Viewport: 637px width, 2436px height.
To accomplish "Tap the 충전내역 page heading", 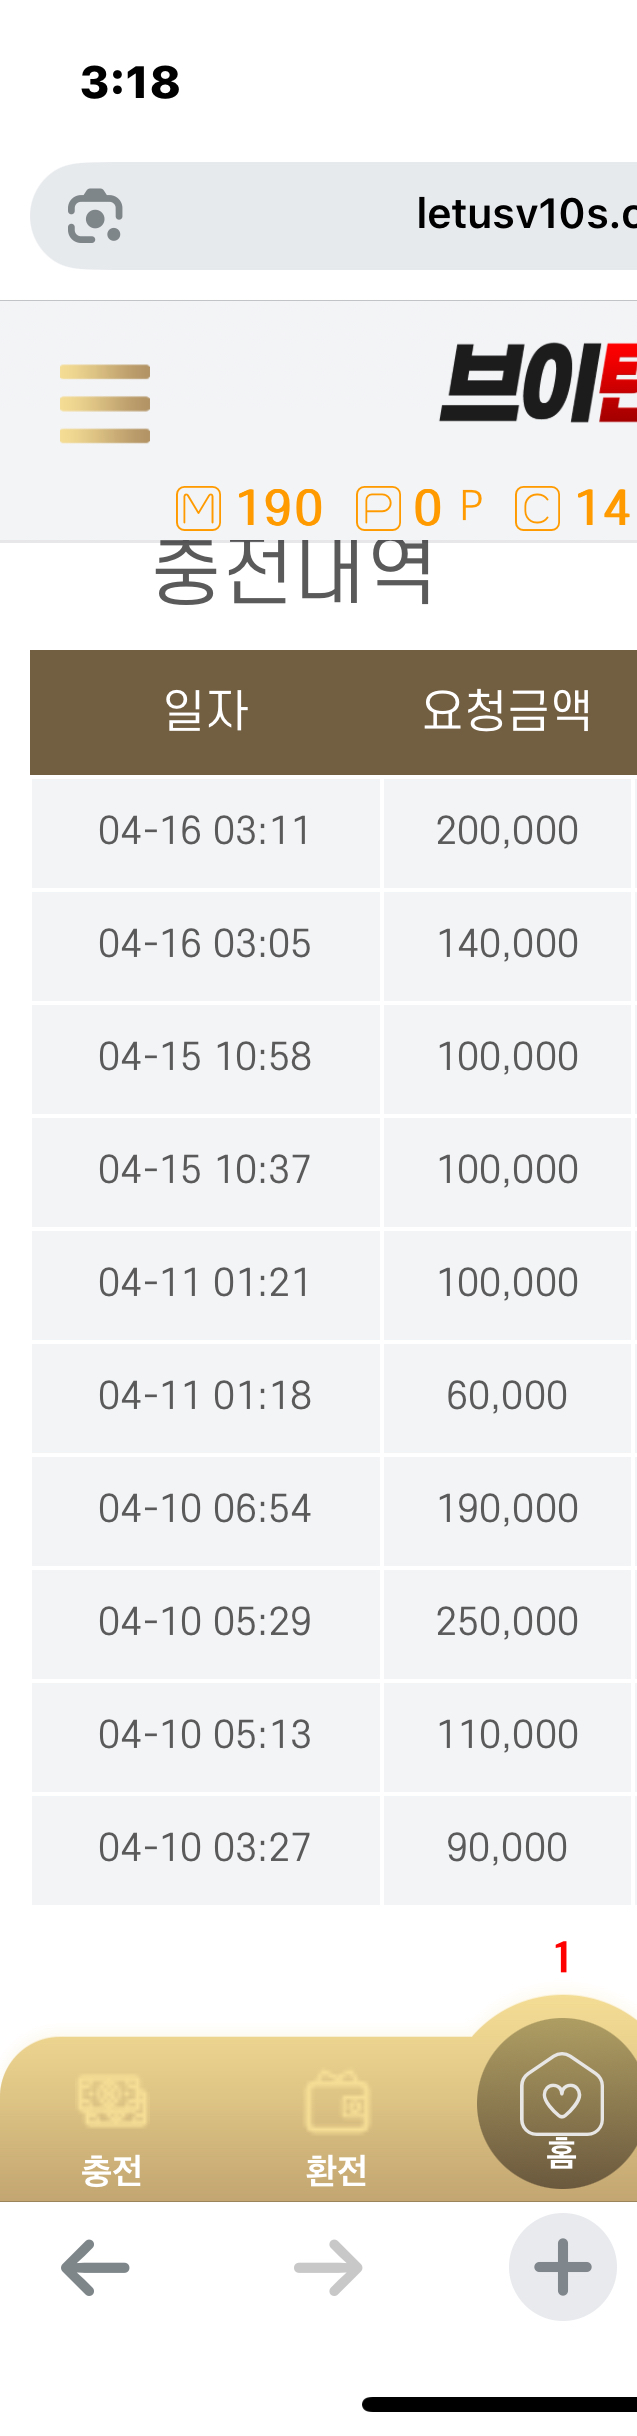I will coord(293,572).
